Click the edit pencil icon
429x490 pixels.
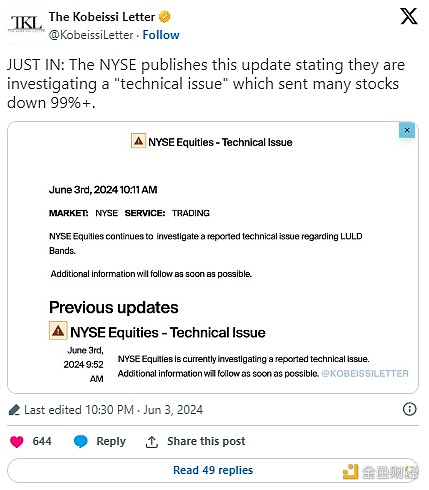pyautogui.click(x=14, y=410)
